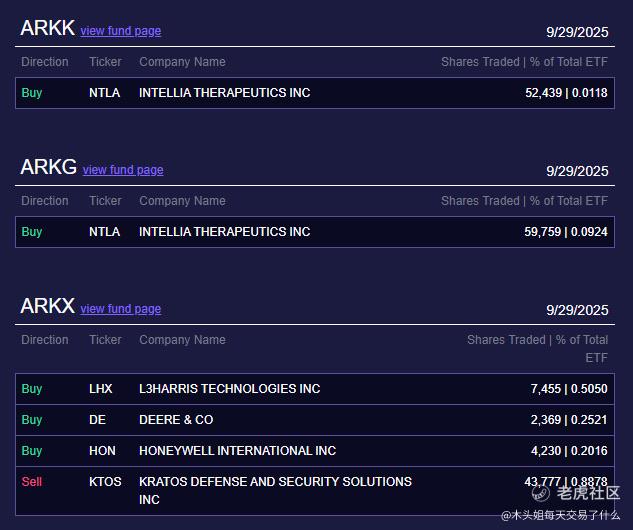The height and width of the screenshot is (530, 633).
Task: Select NTLA ticker in ARKK table
Action: (104, 93)
